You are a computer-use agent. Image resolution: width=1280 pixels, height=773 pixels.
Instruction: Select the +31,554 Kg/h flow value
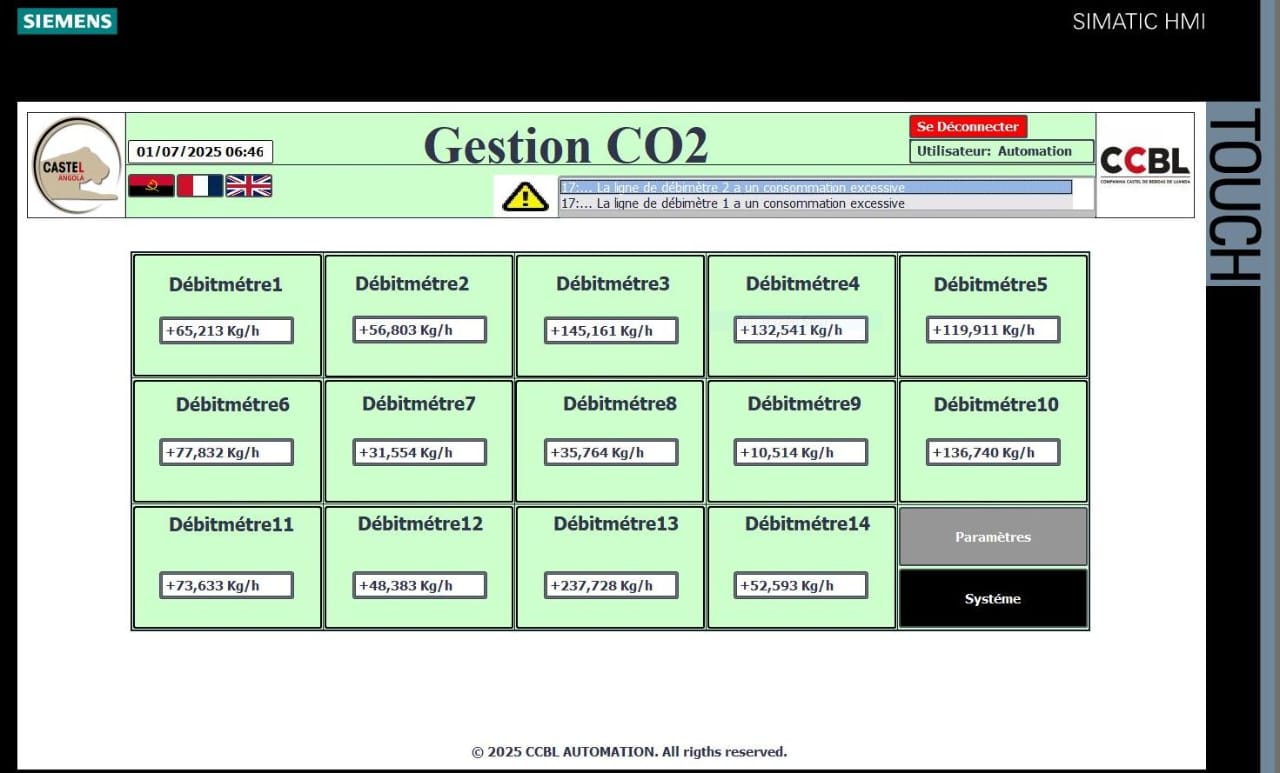[420, 452]
